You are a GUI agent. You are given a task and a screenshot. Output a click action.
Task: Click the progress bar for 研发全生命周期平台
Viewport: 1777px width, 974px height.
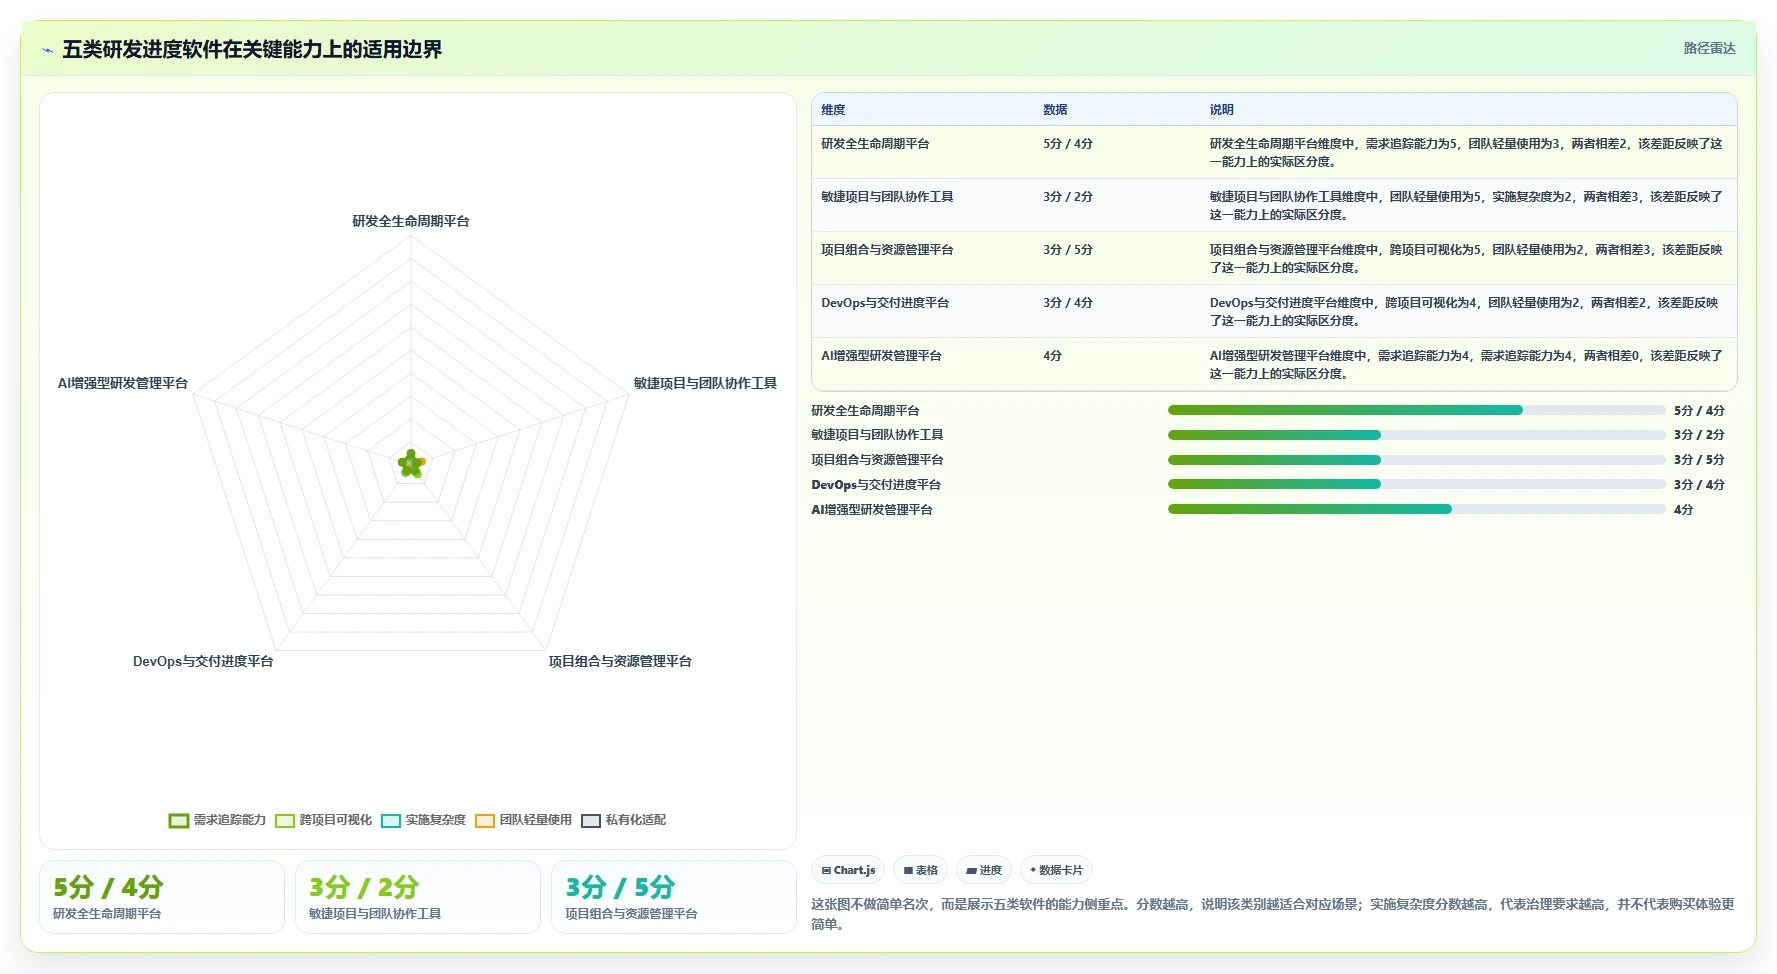(1416, 410)
